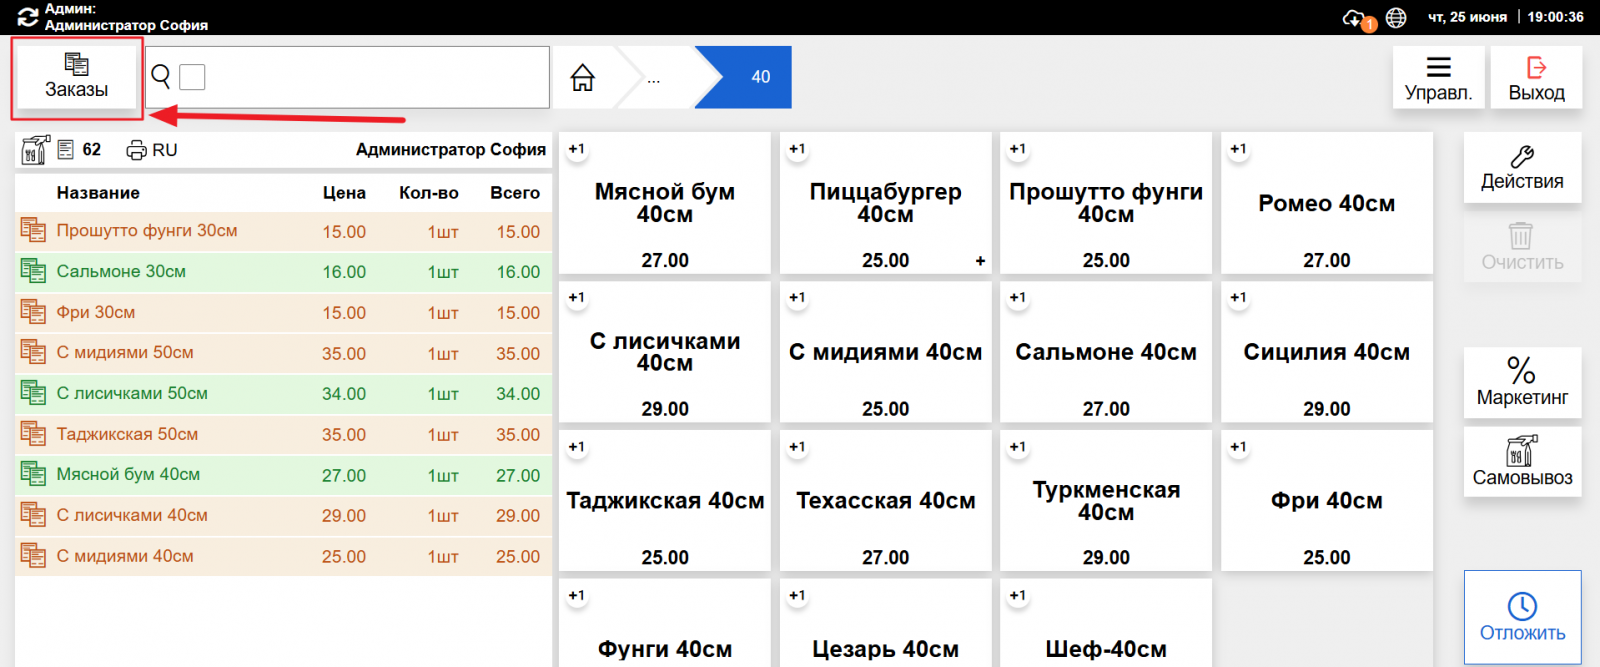
Task: Tick the checkbox in the search field
Action: click(x=192, y=77)
